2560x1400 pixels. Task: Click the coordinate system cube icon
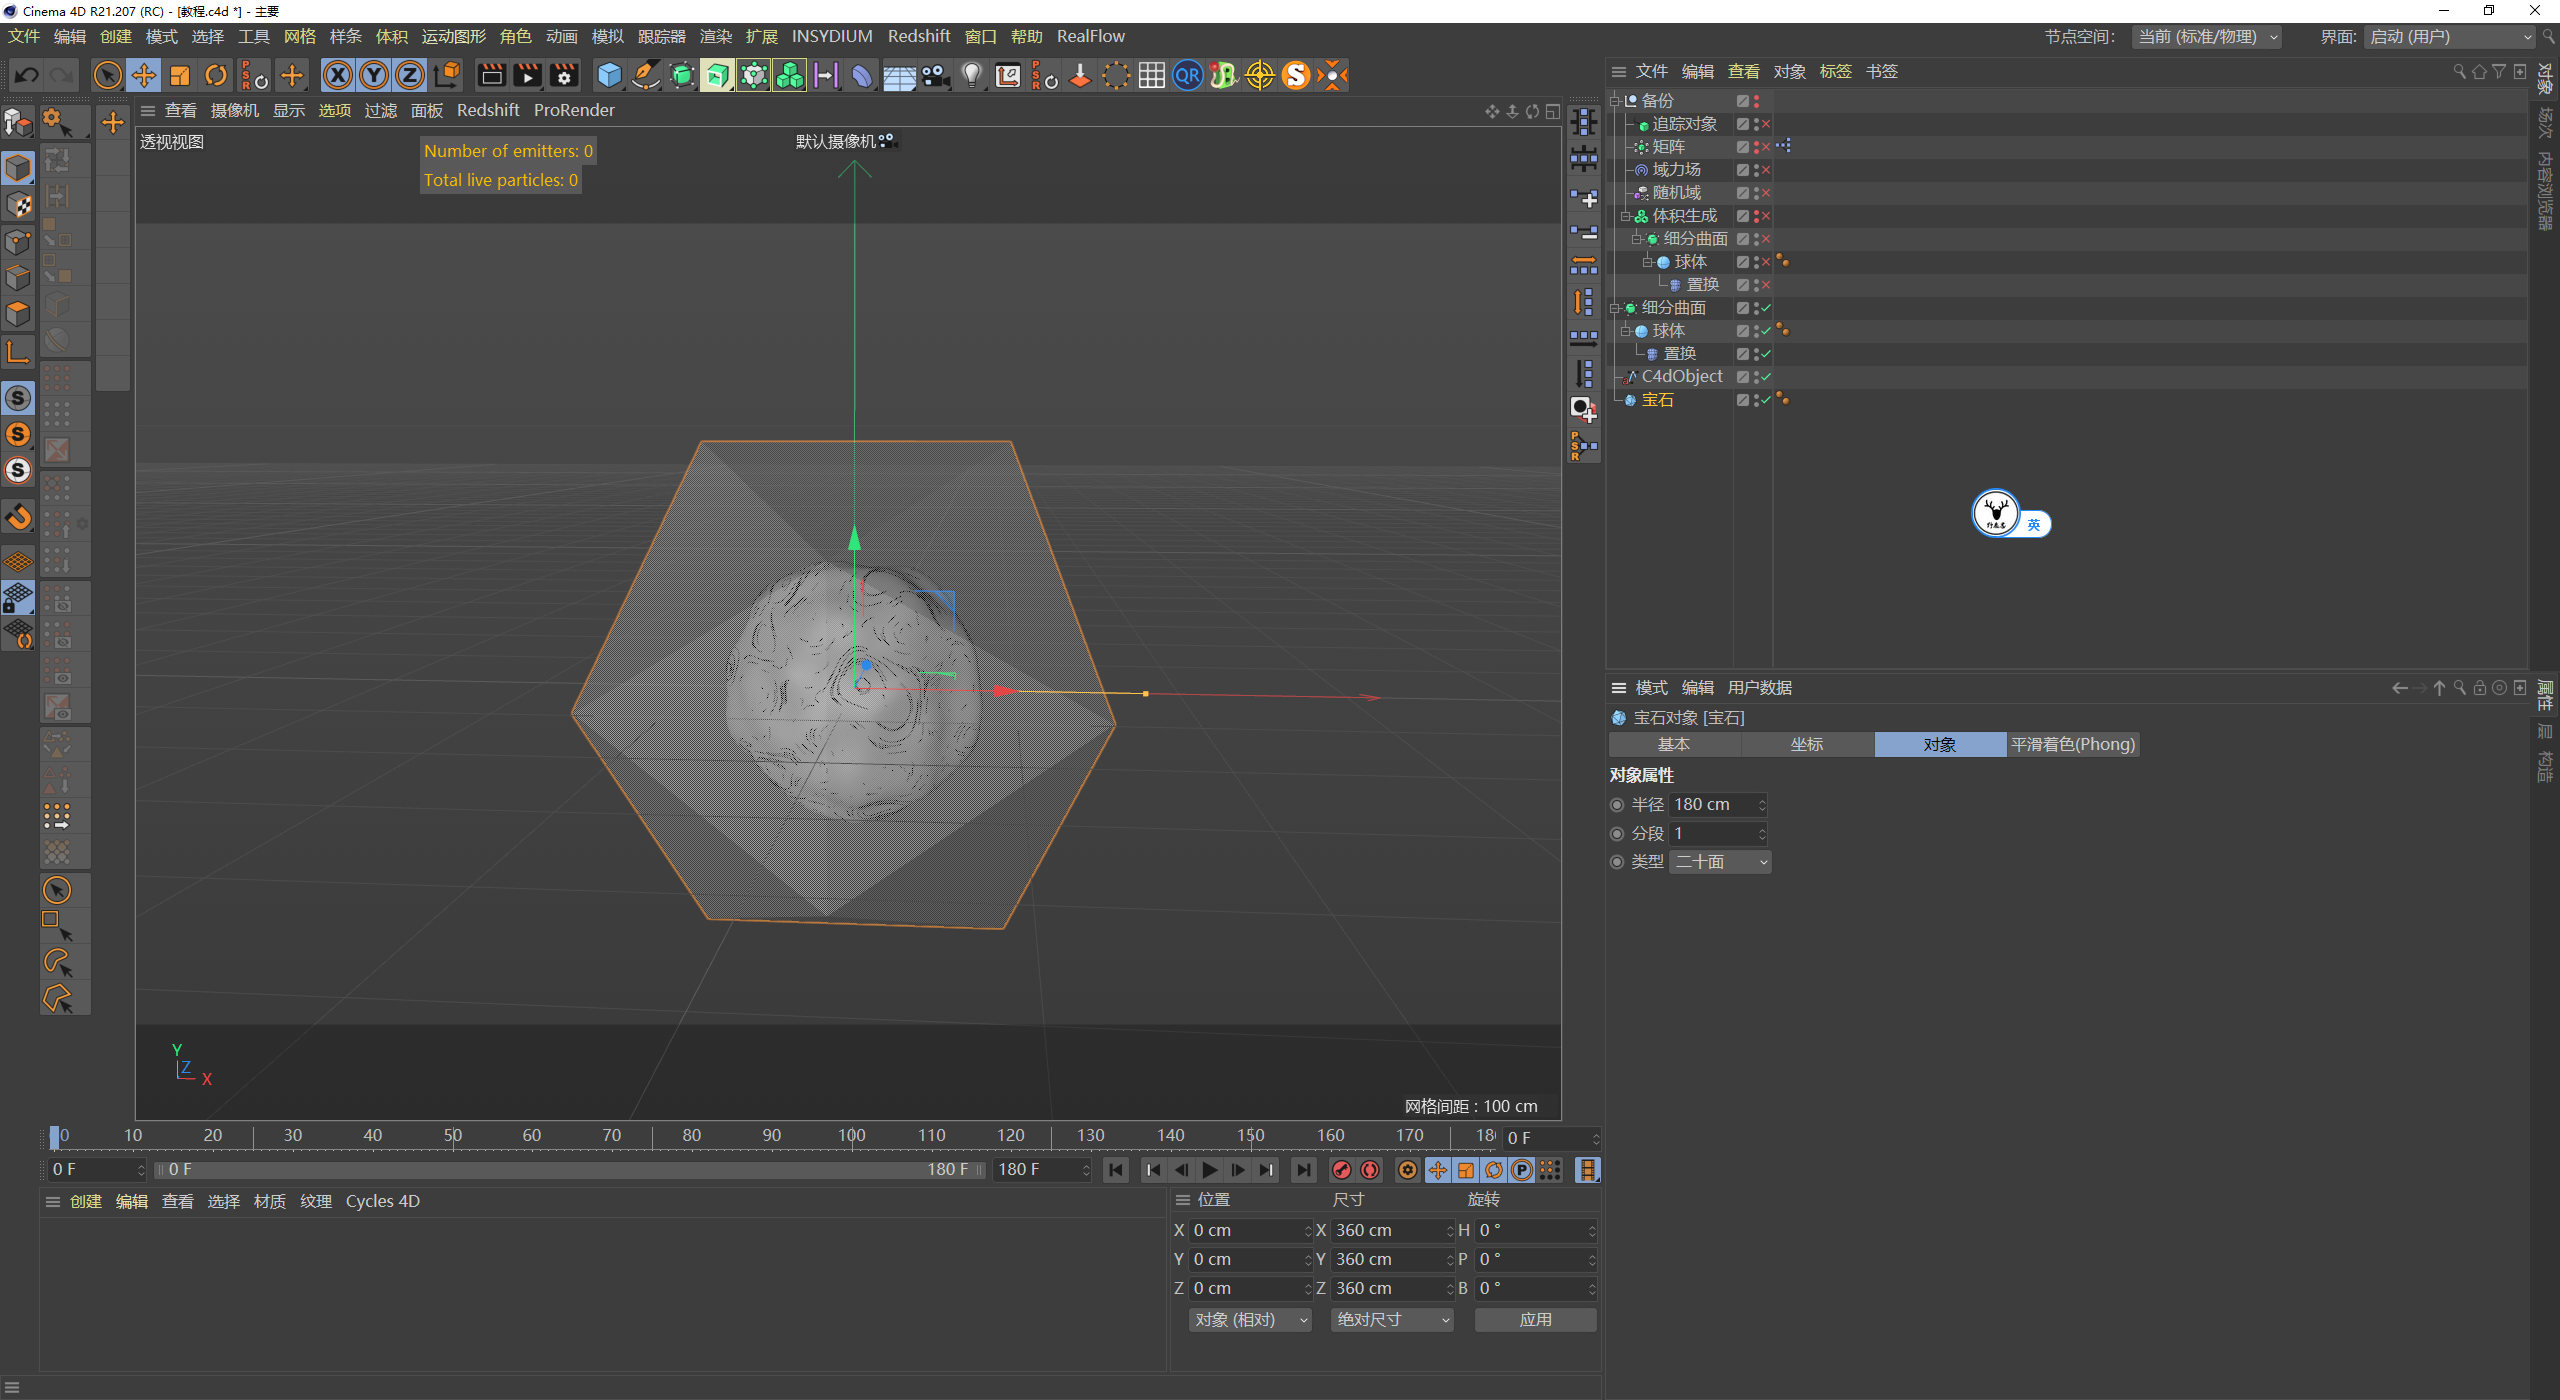coord(448,75)
